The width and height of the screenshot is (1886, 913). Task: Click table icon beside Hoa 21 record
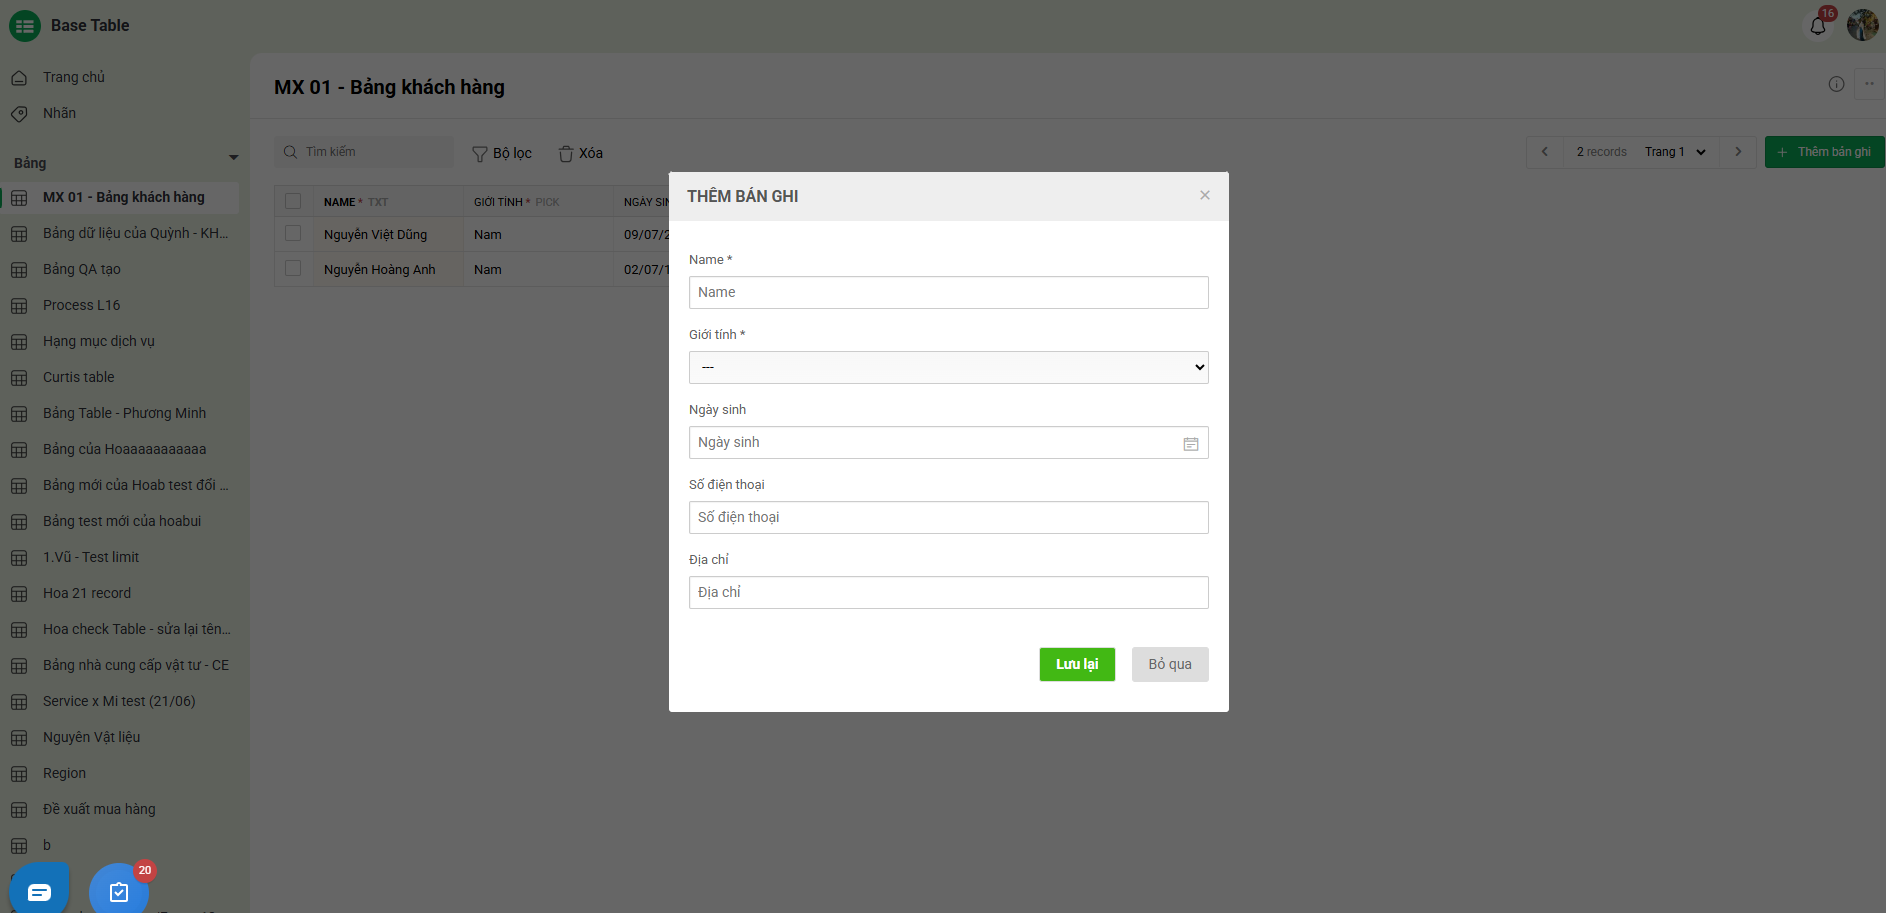pyautogui.click(x=19, y=594)
